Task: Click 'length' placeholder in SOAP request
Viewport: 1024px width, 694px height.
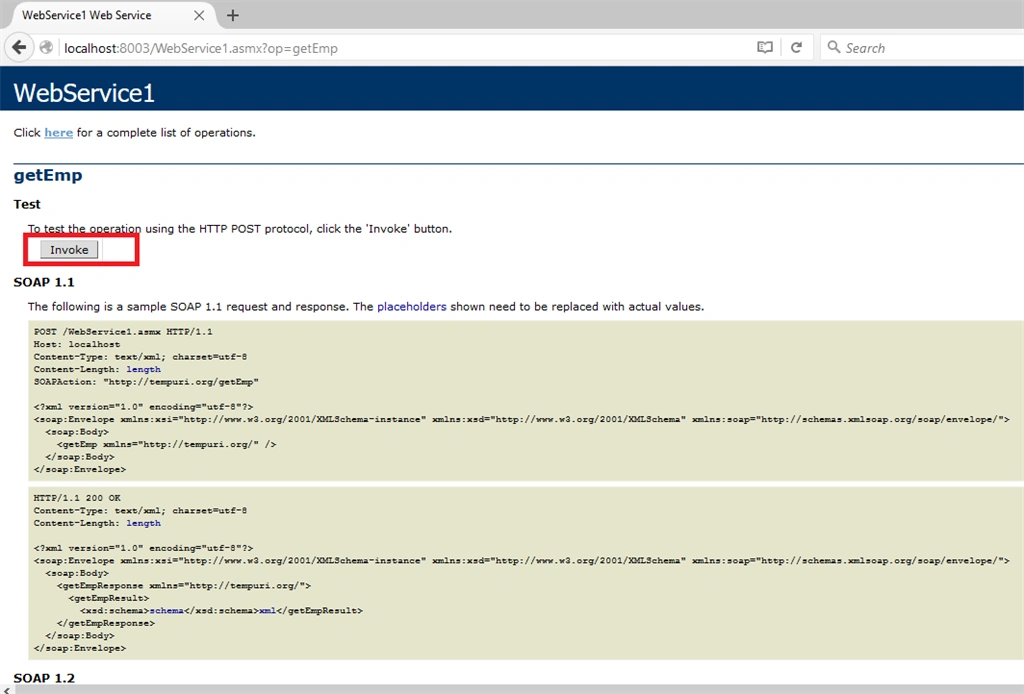Action: [143, 369]
